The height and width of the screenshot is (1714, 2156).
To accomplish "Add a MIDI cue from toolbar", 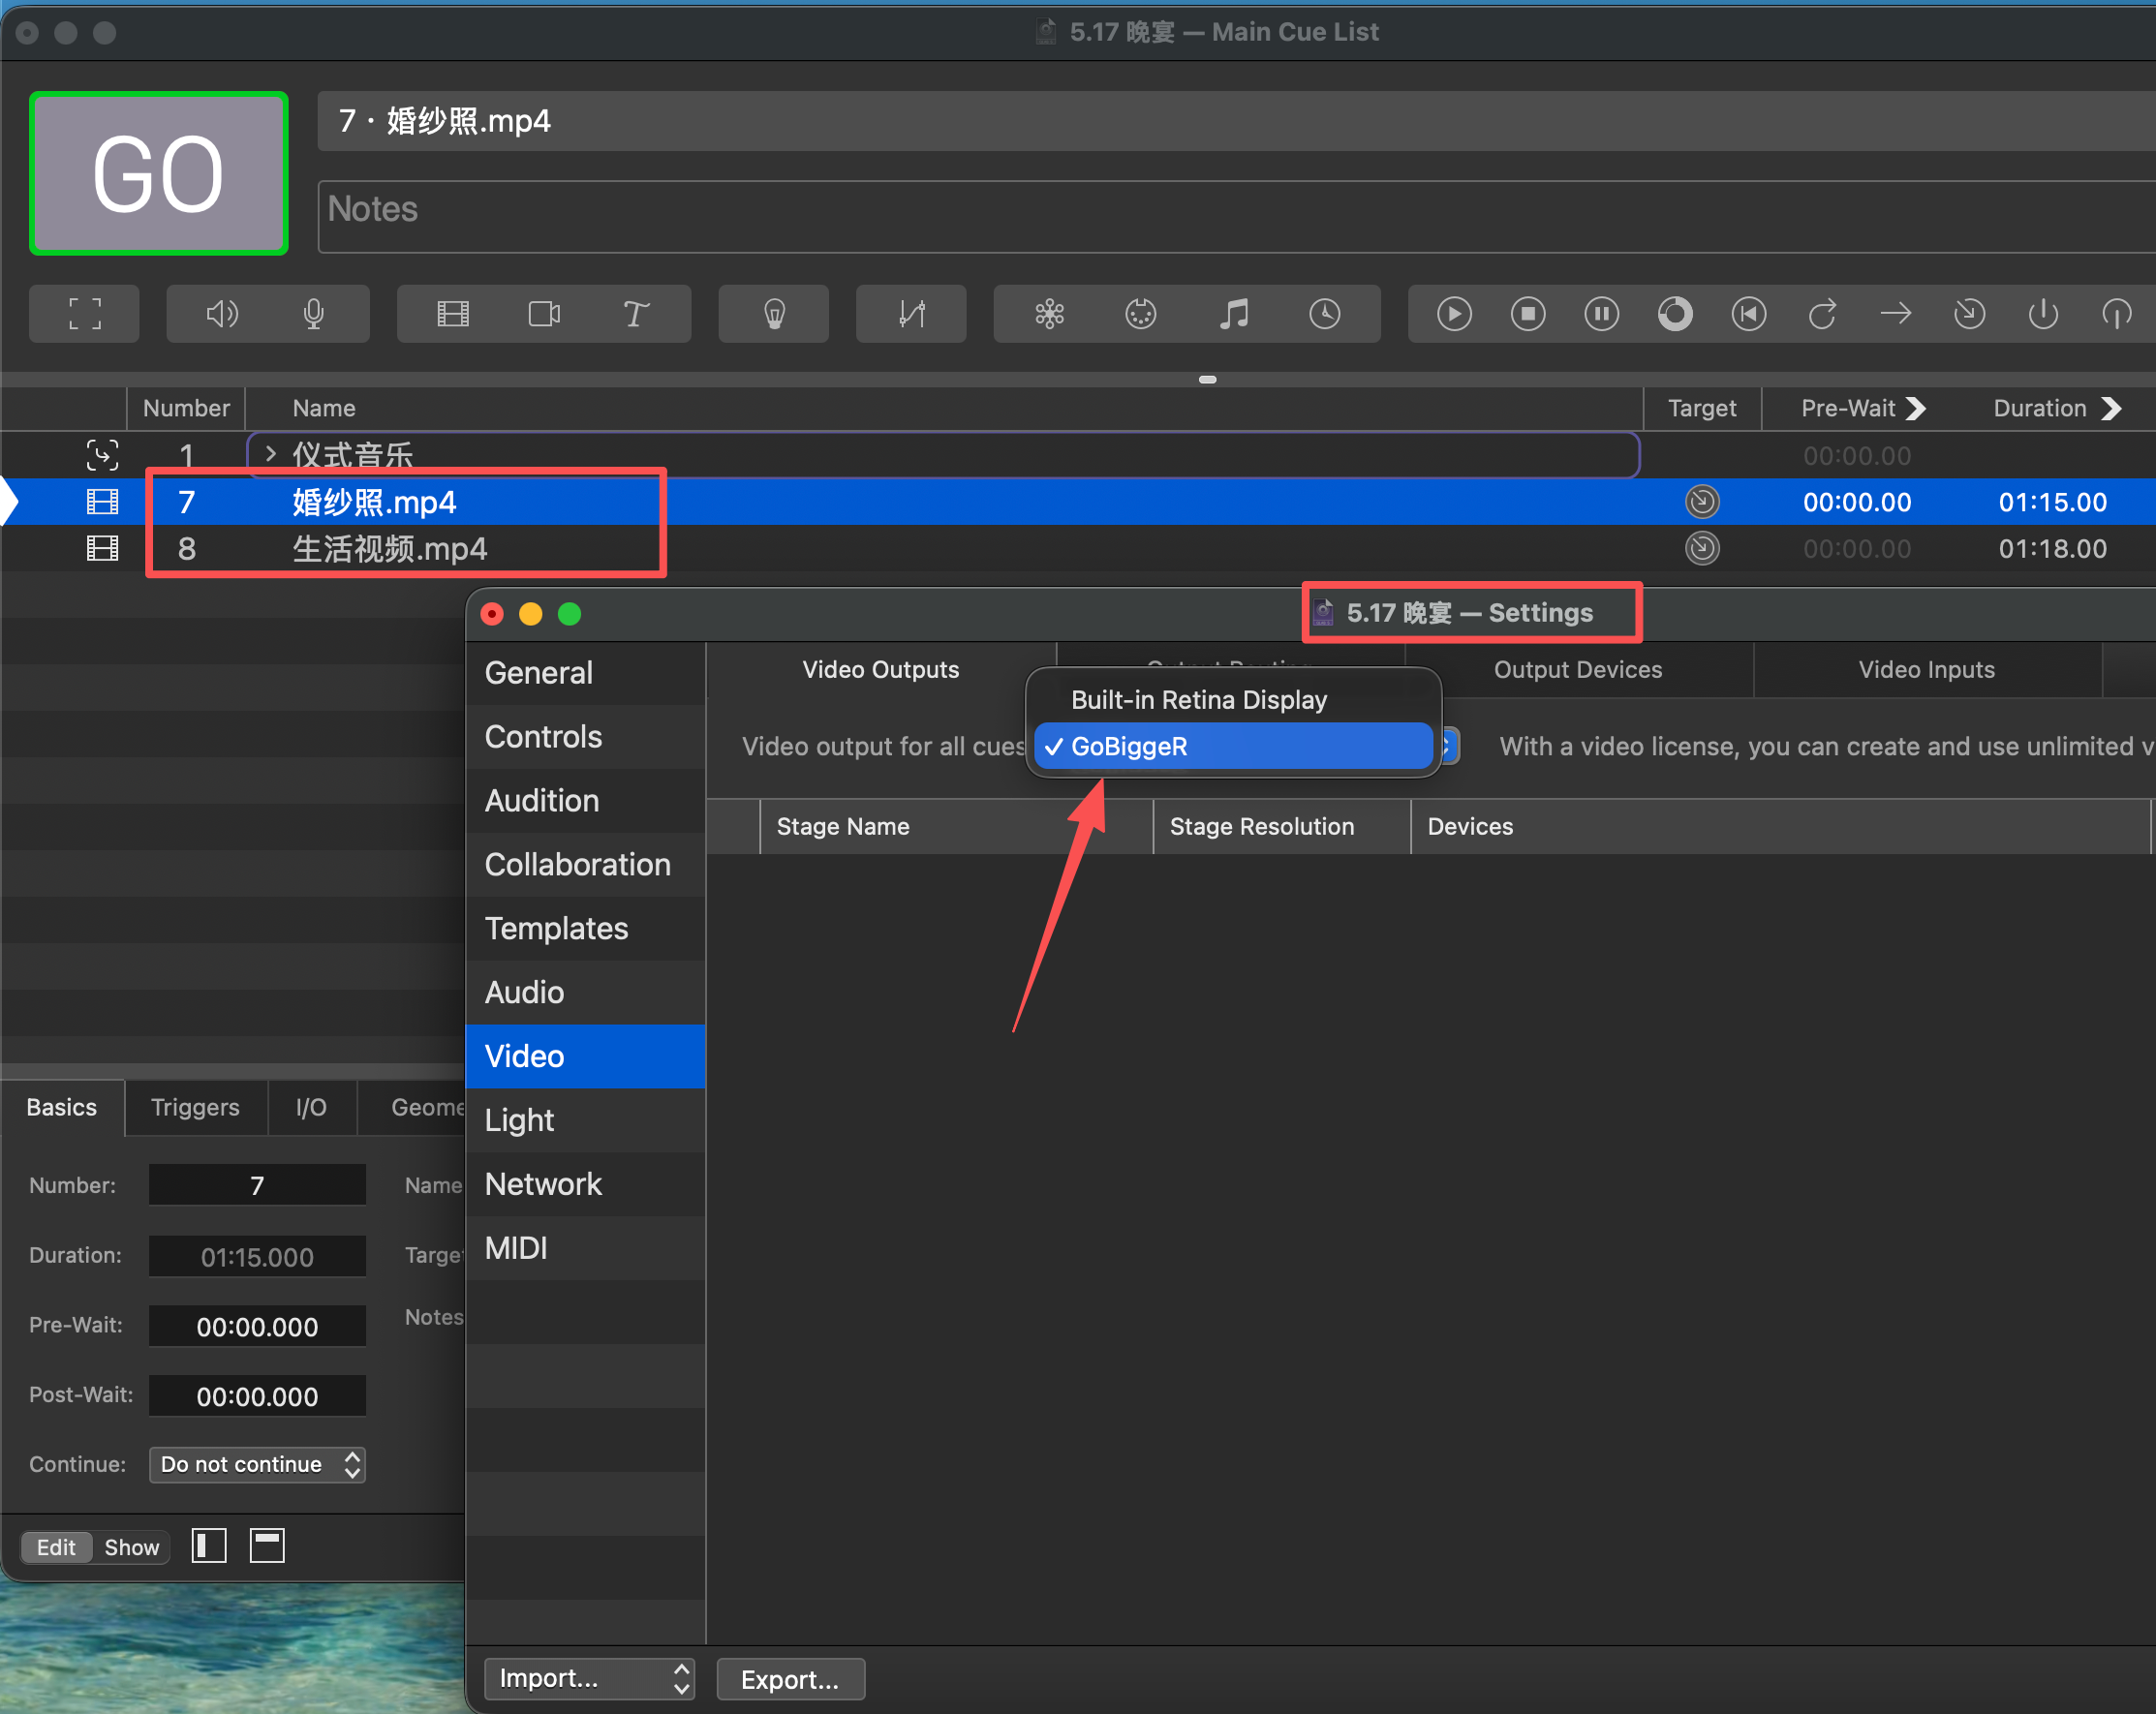I will coord(1141,314).
